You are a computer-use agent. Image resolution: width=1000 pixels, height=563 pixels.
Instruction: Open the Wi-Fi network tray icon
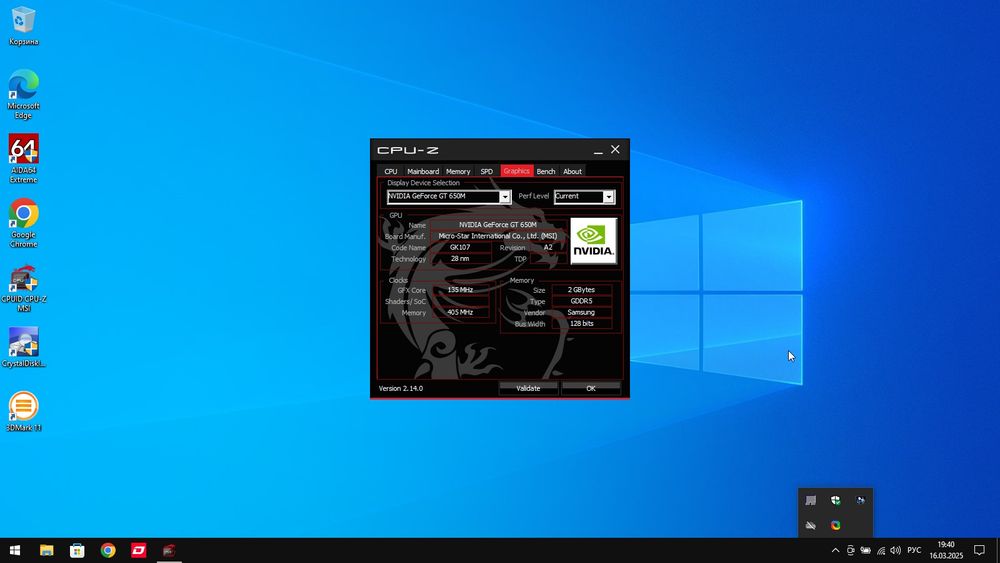coord(881,550)
